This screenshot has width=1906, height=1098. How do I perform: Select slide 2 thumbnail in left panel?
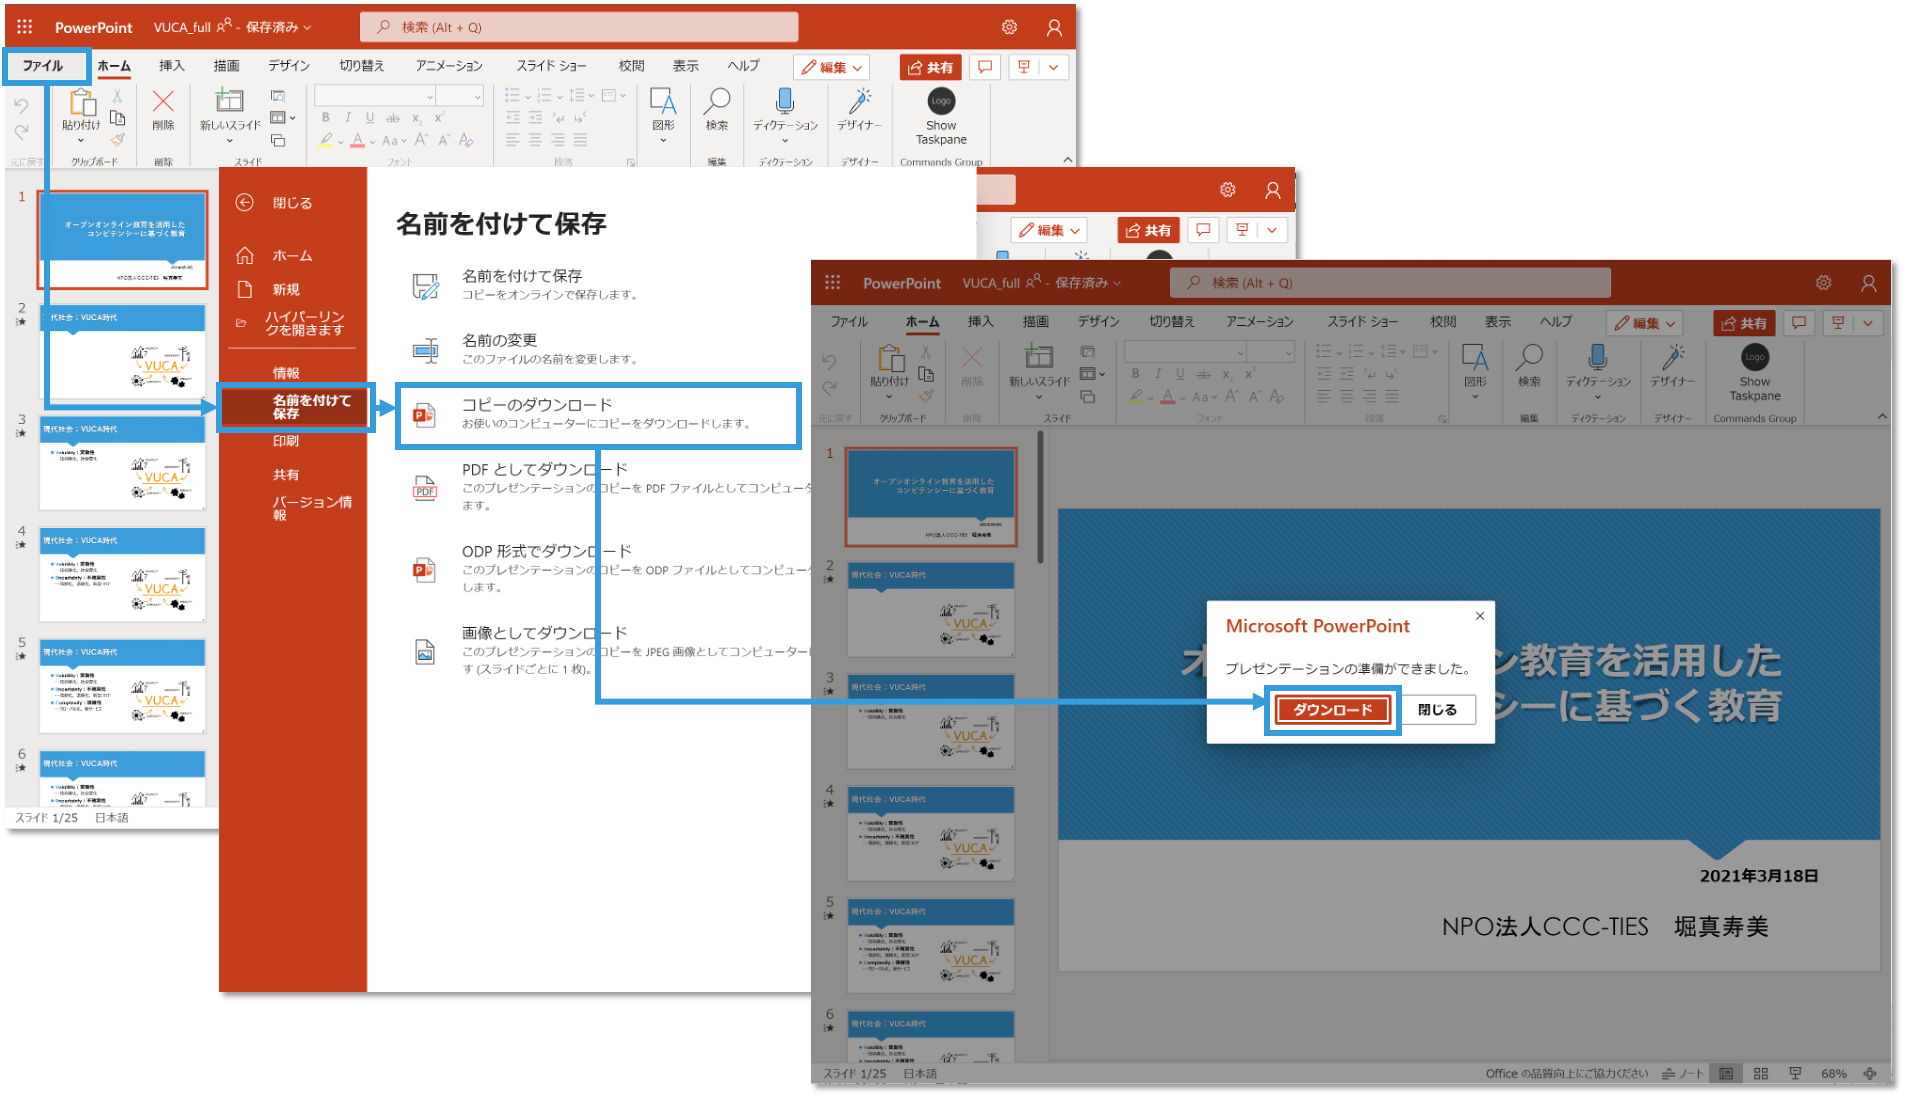point(122,352)
